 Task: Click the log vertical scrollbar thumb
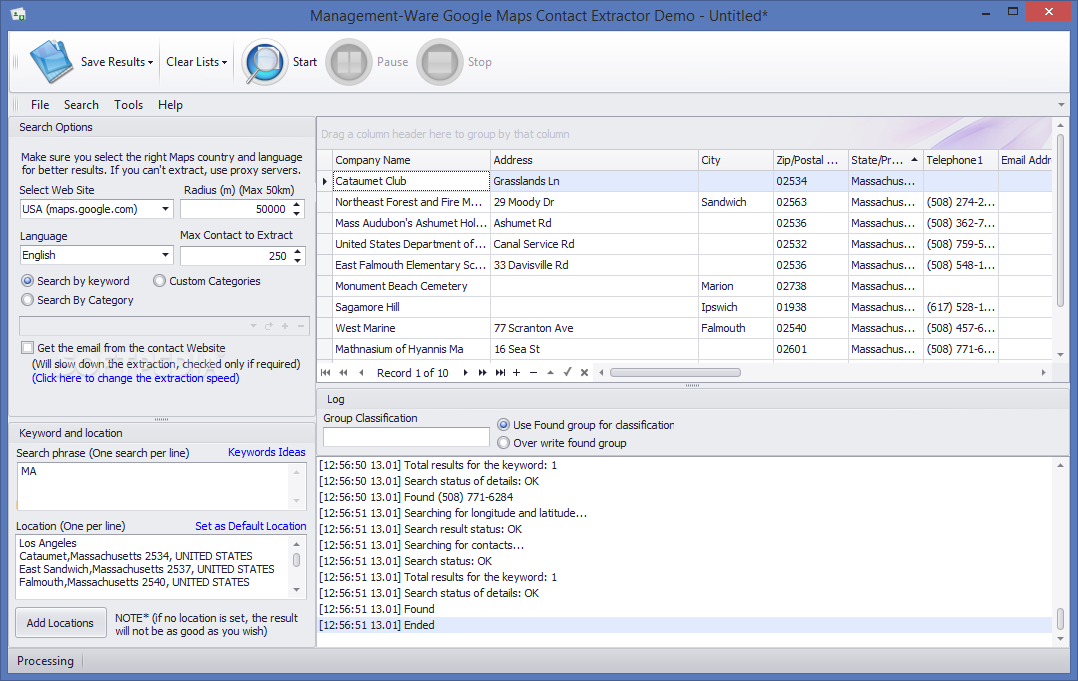click(x=1060, y=618)
